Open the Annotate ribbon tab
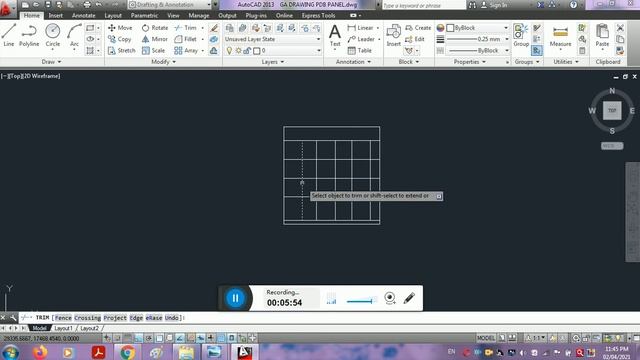640x360 pixels. point(83,16)
